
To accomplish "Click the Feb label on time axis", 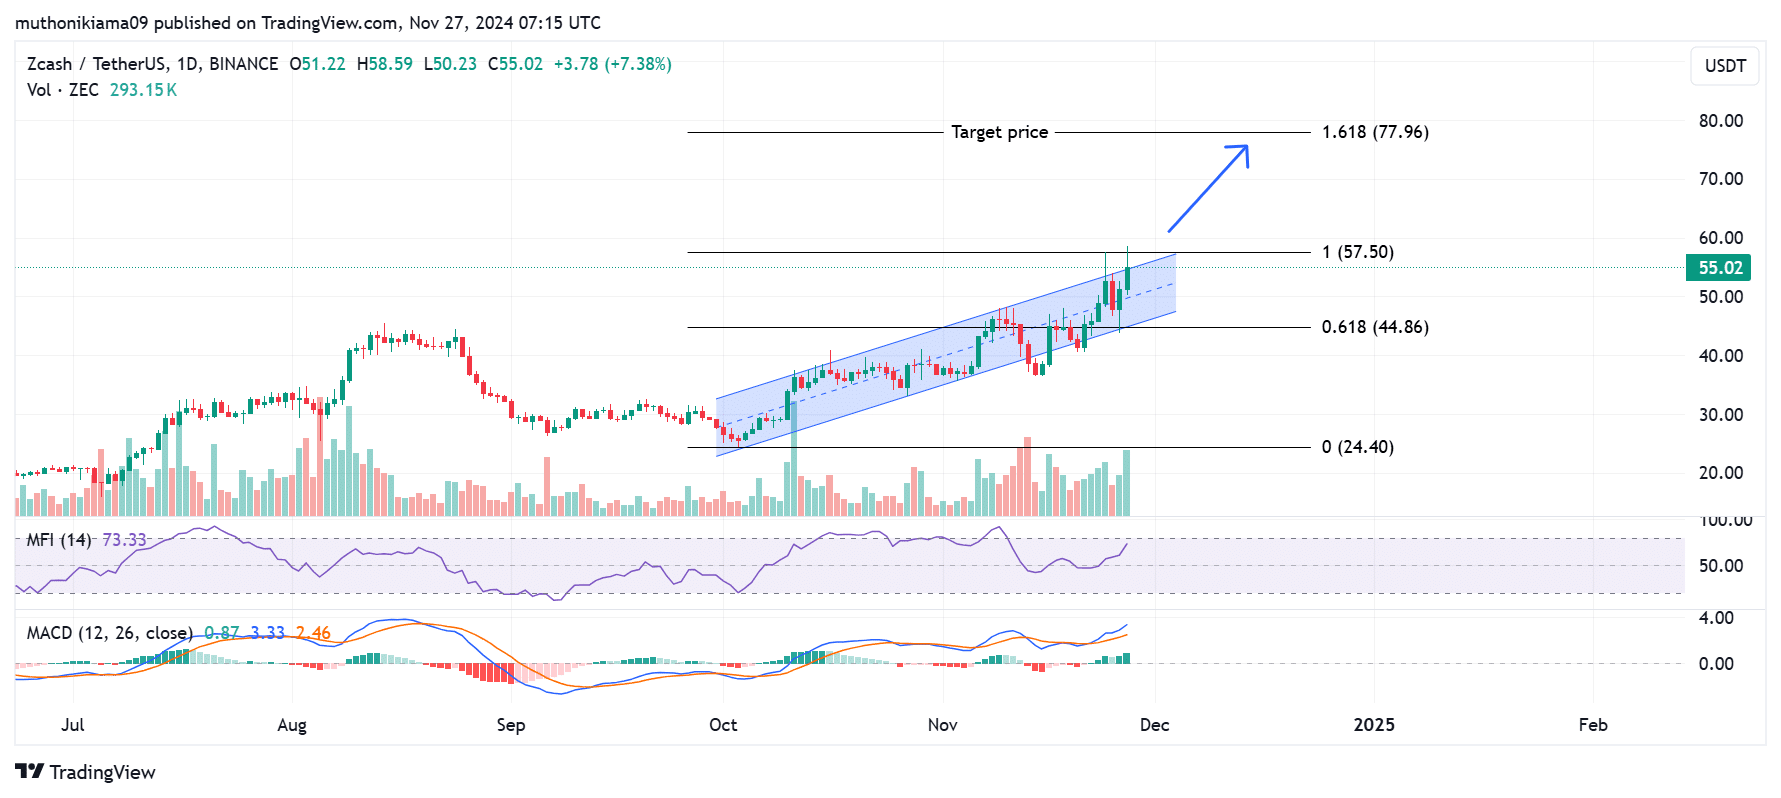I will pos(1593,725).
